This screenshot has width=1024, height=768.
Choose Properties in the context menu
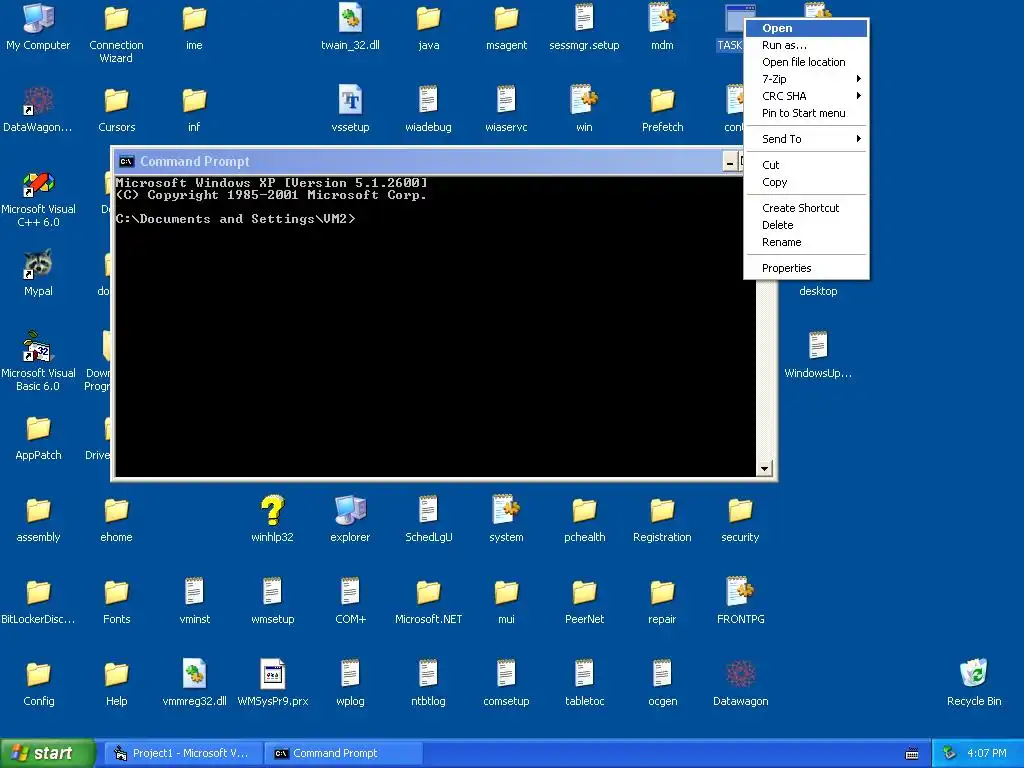click(x=806, y=268)
